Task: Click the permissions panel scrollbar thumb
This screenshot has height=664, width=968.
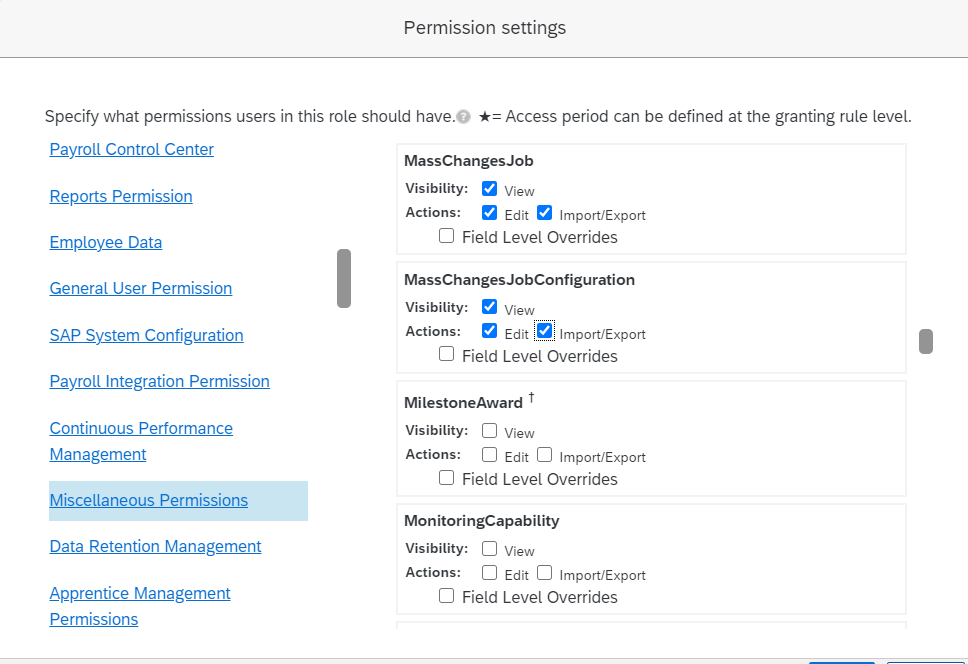Action: point(926,341)
